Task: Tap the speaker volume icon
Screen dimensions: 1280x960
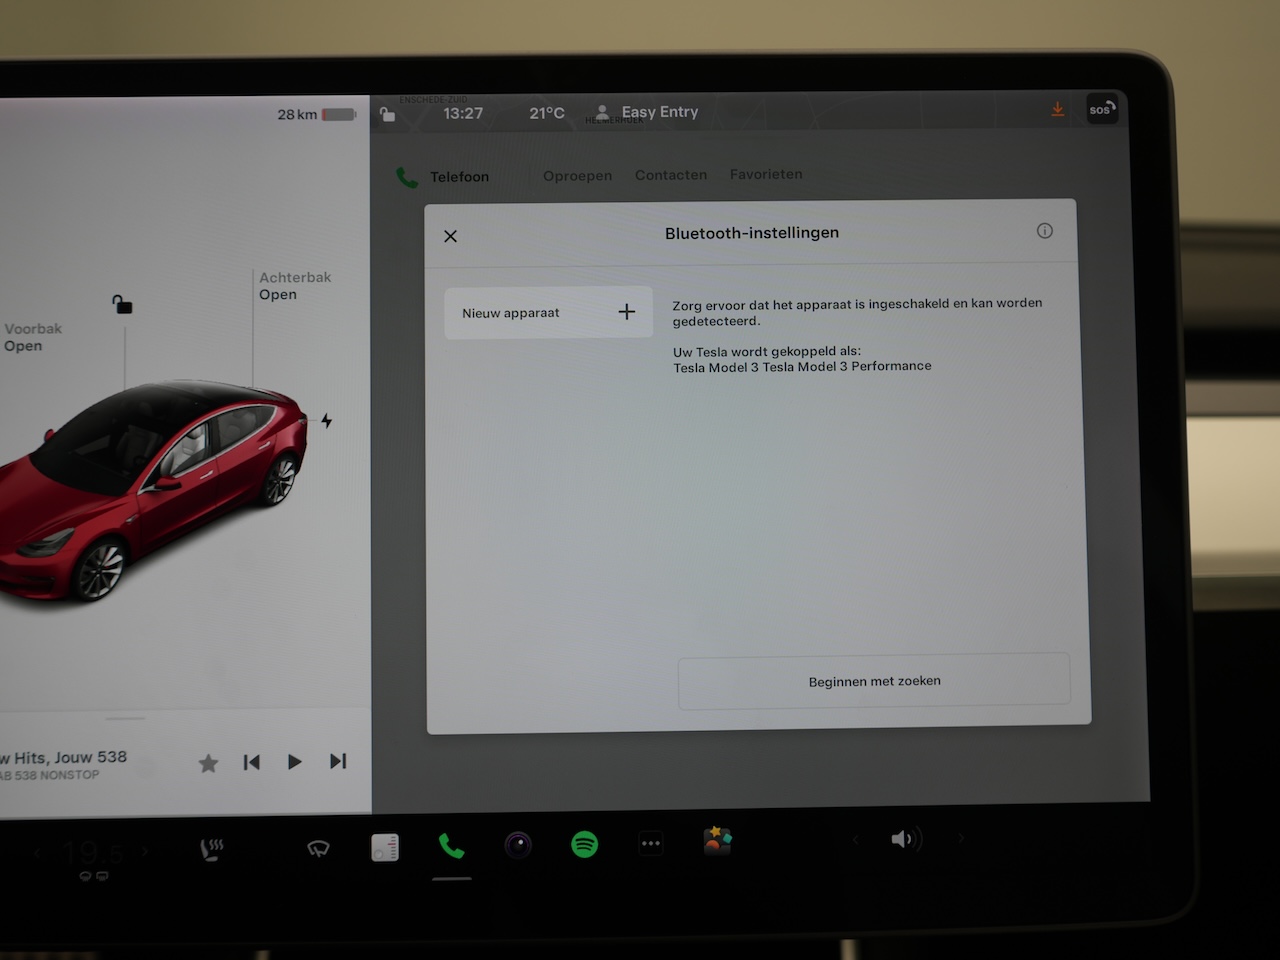Action: point(906,839)
